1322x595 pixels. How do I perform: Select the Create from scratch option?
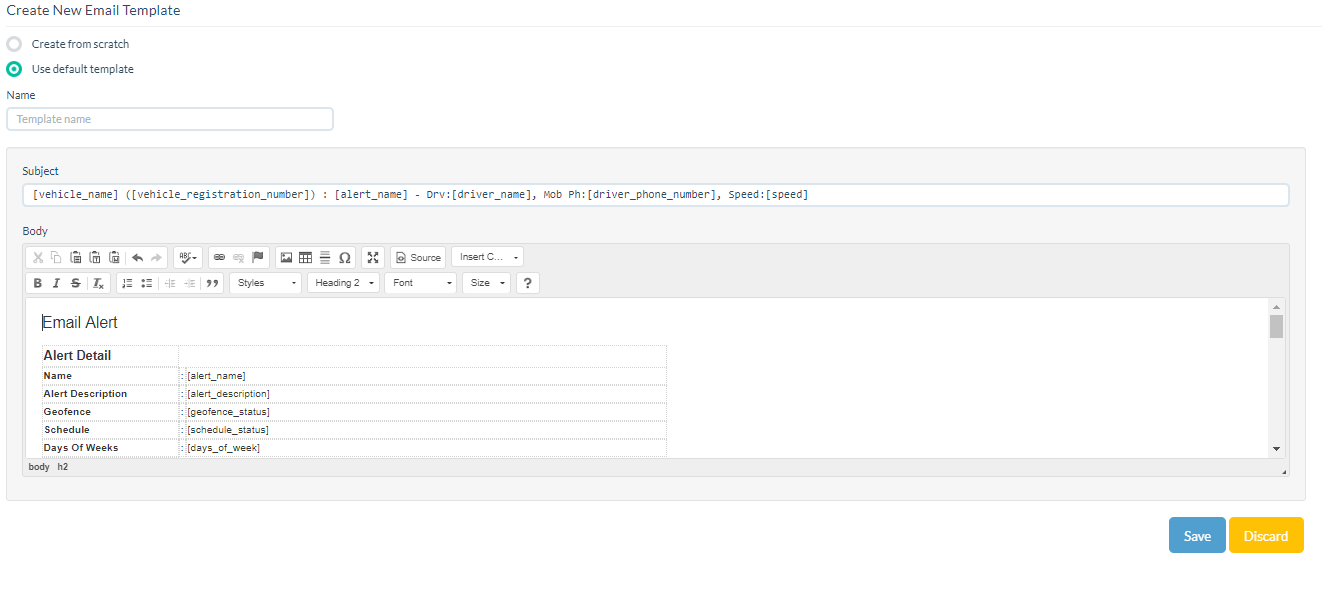point(14,44)
